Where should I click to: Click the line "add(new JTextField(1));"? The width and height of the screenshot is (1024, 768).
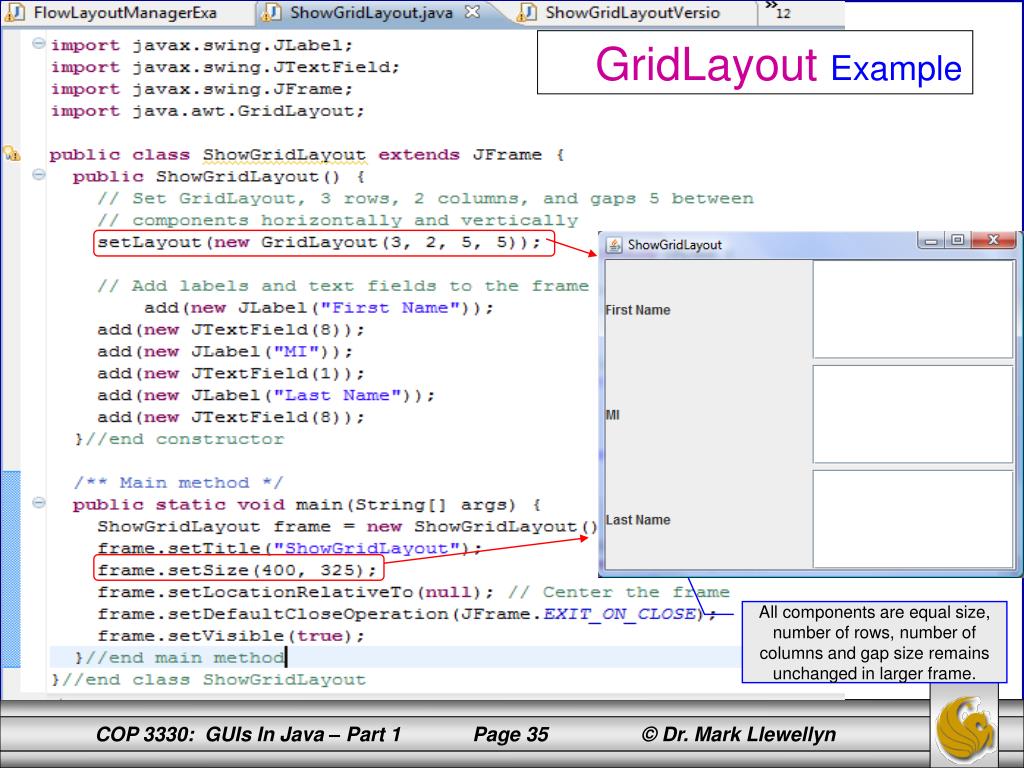231,374
